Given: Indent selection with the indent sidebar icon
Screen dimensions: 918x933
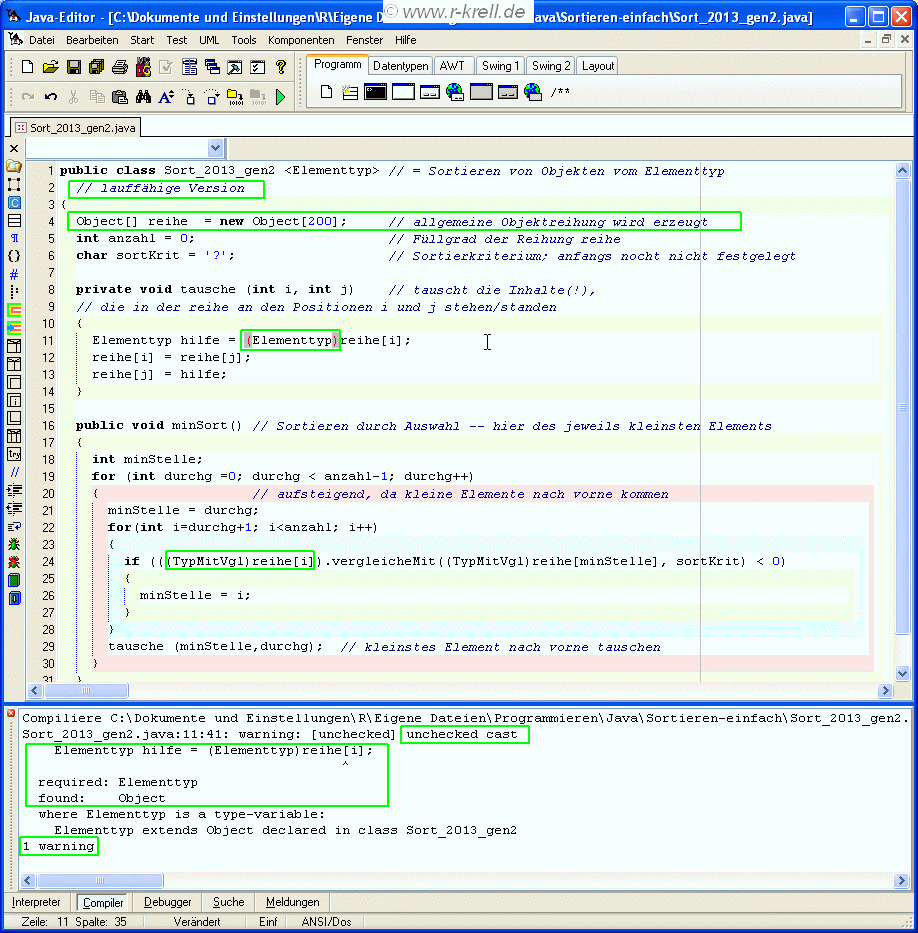Looking at the screenshot, I should click(14, 490).
